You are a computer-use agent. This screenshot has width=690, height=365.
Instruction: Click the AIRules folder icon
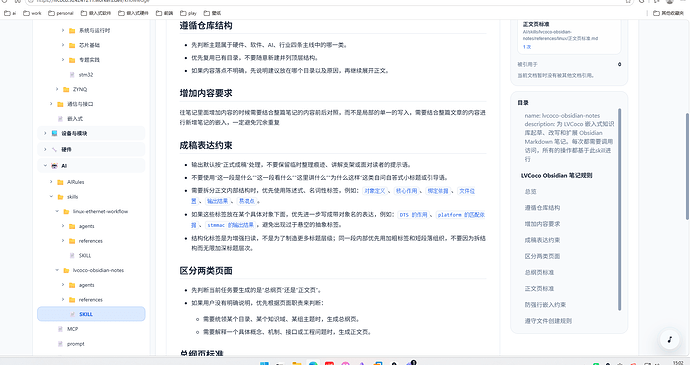point(61,182)
